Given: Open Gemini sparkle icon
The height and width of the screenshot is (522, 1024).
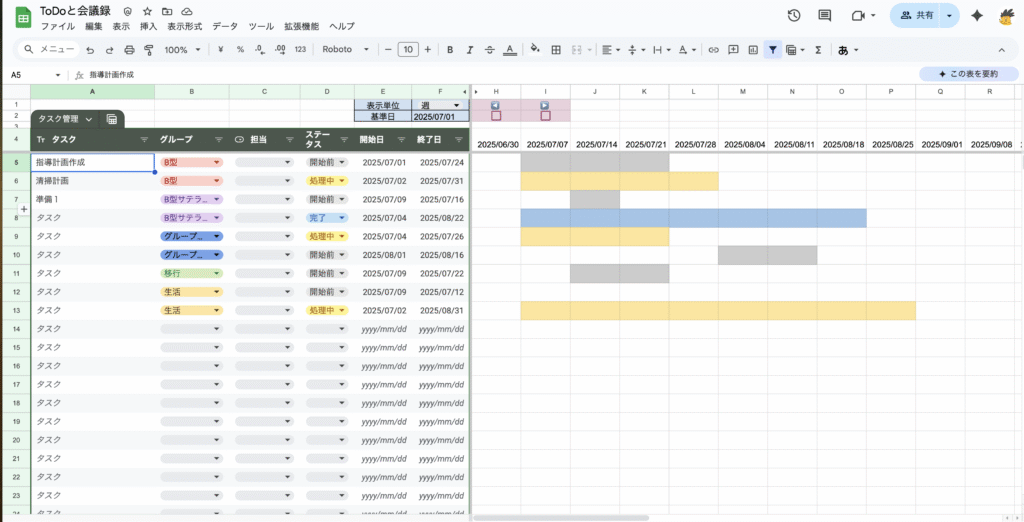Looking at the screenshot, I should coord(977,16).
